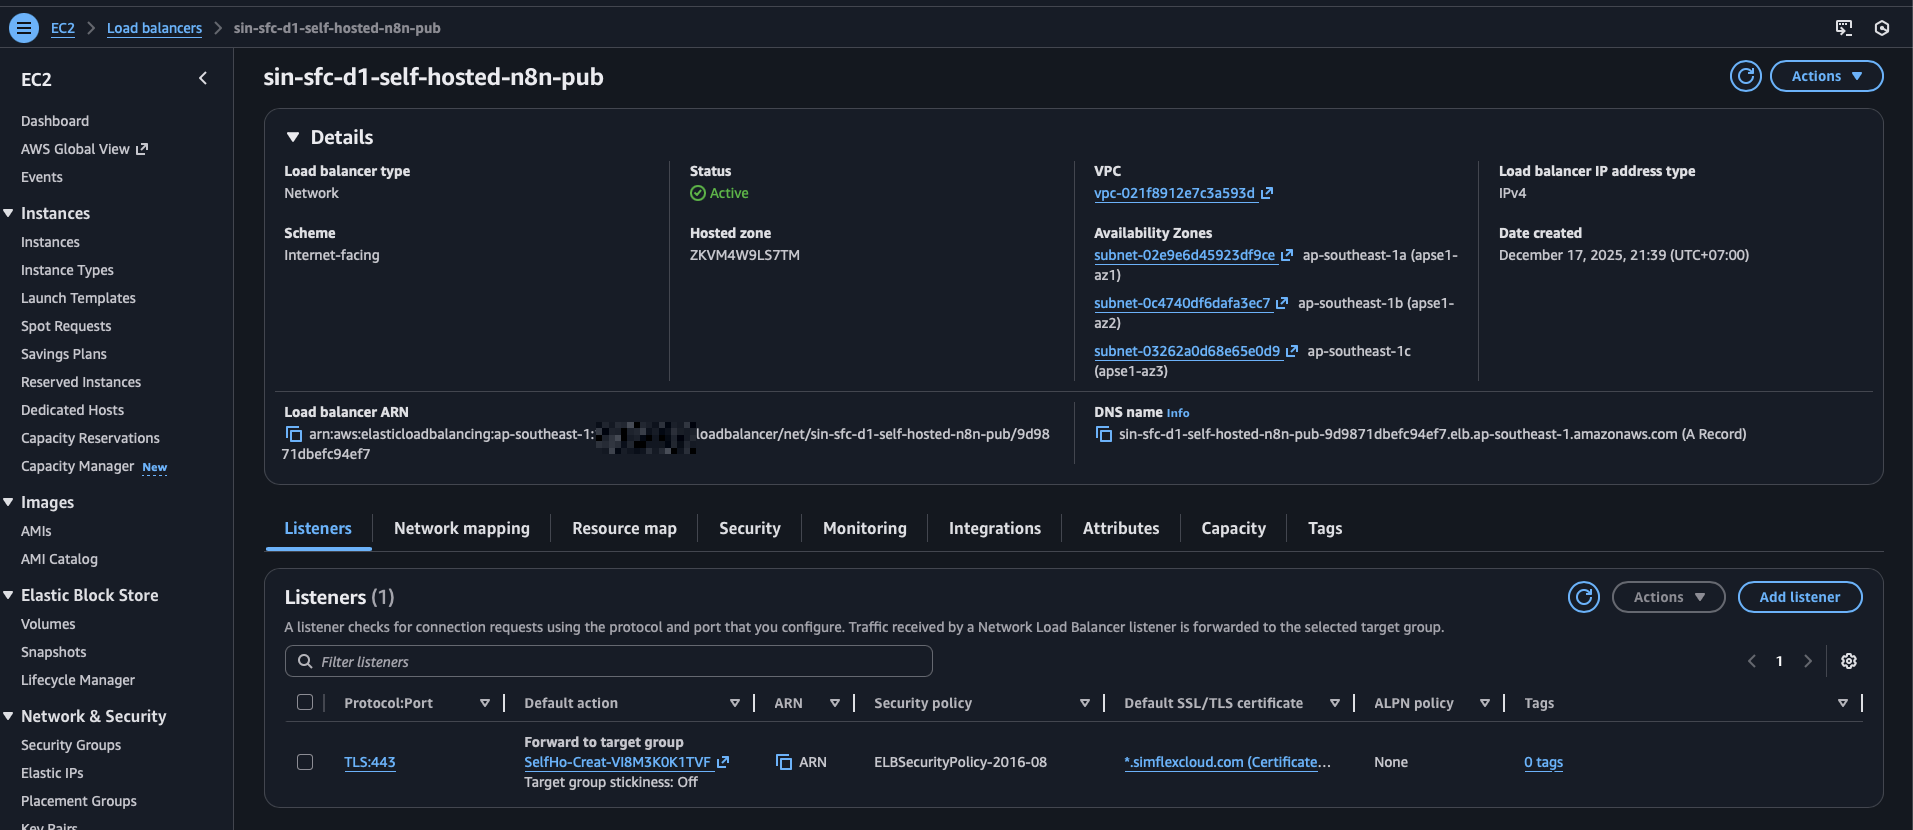Image resolution: width=1913 pixels, height=830 pixels.
Task: Copy the load balancer ARN
Action: [x=294, y=434]
